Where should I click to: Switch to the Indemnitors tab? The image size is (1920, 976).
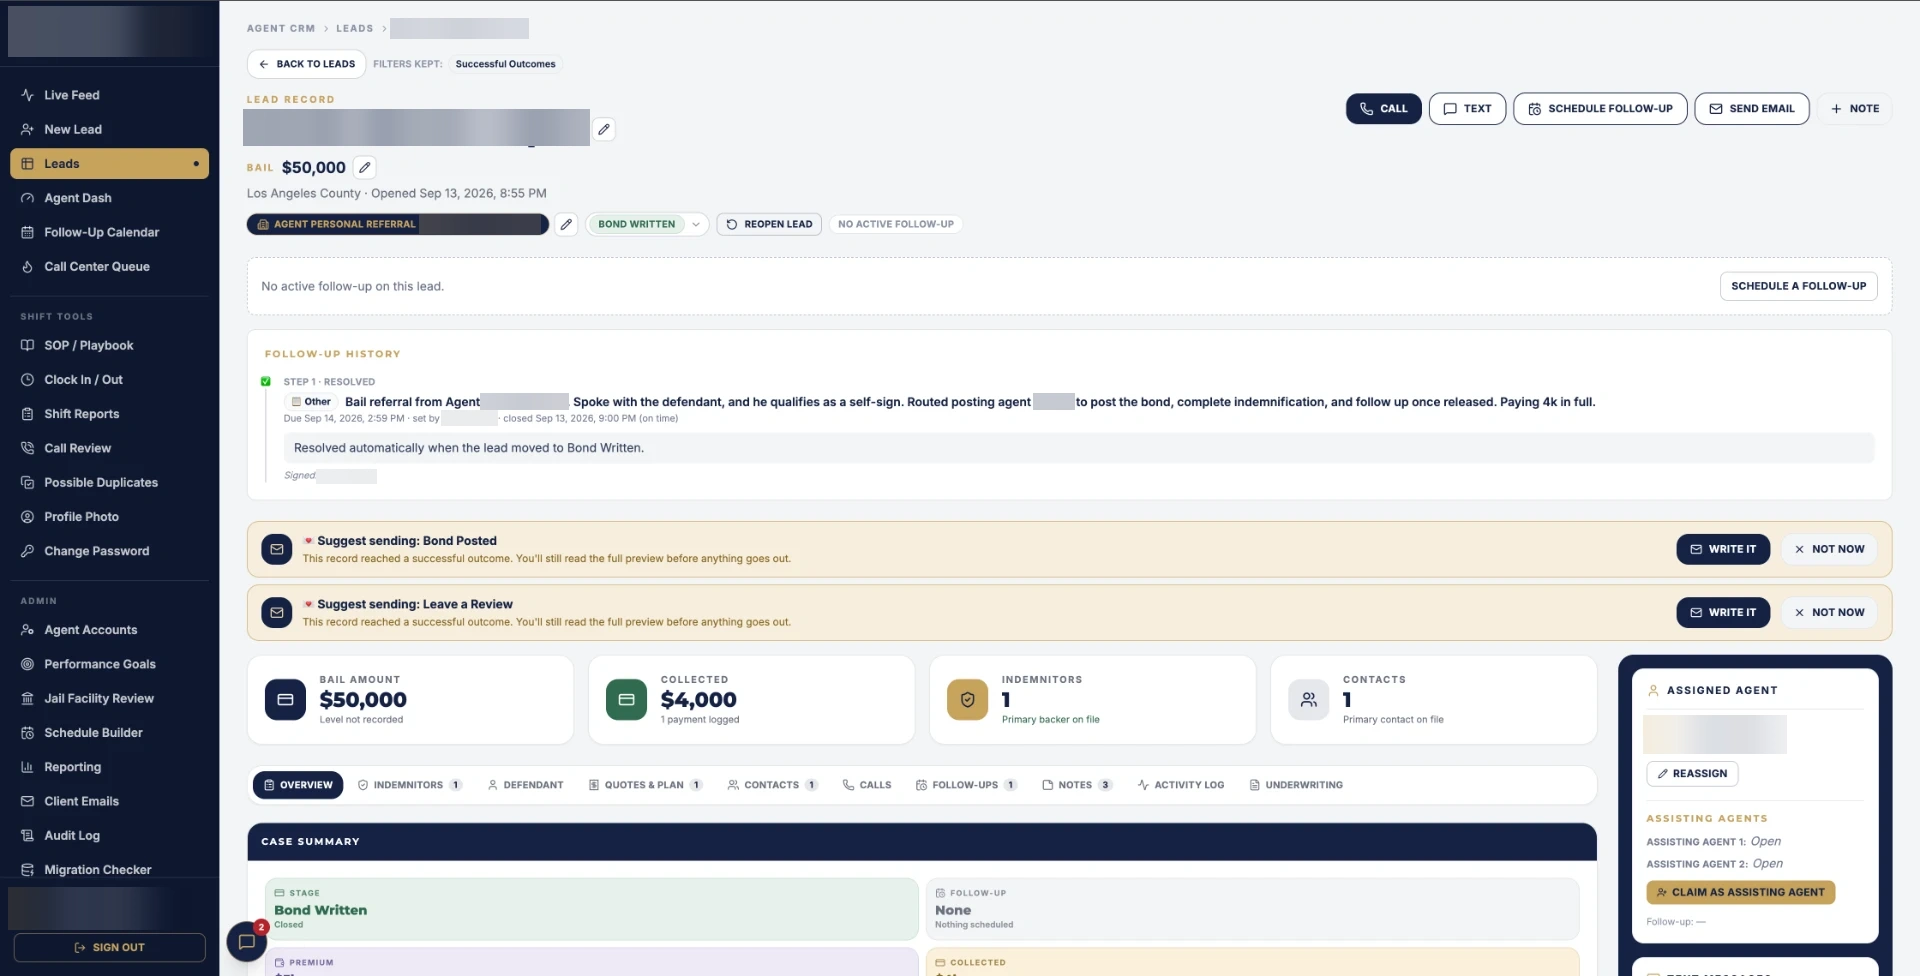click(410, 785)
